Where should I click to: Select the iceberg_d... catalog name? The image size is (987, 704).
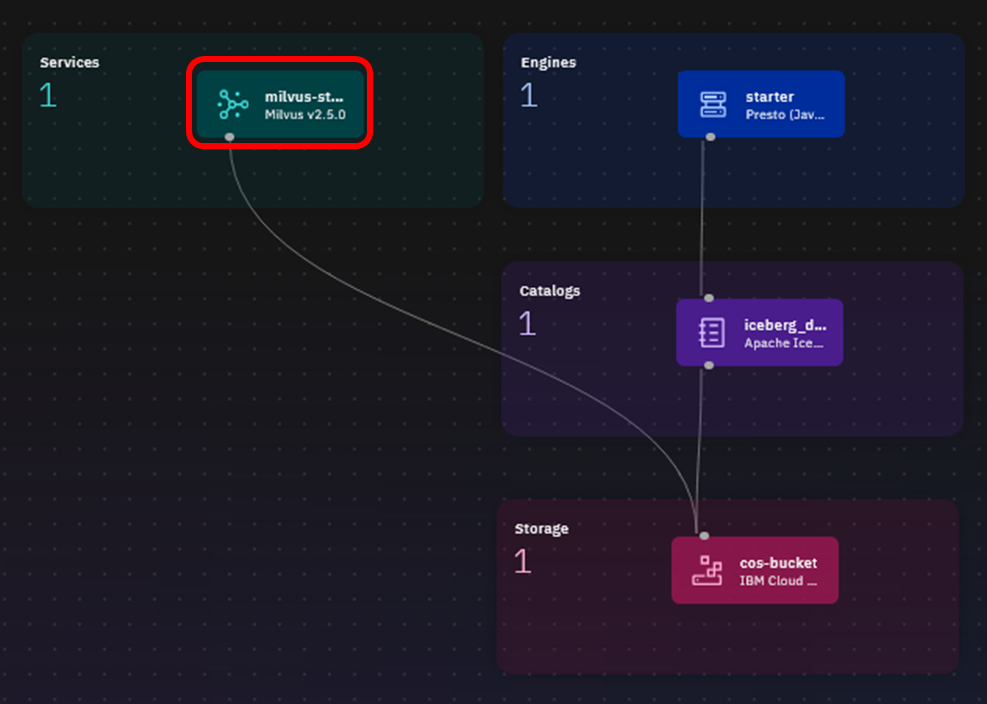click(785, 325)
